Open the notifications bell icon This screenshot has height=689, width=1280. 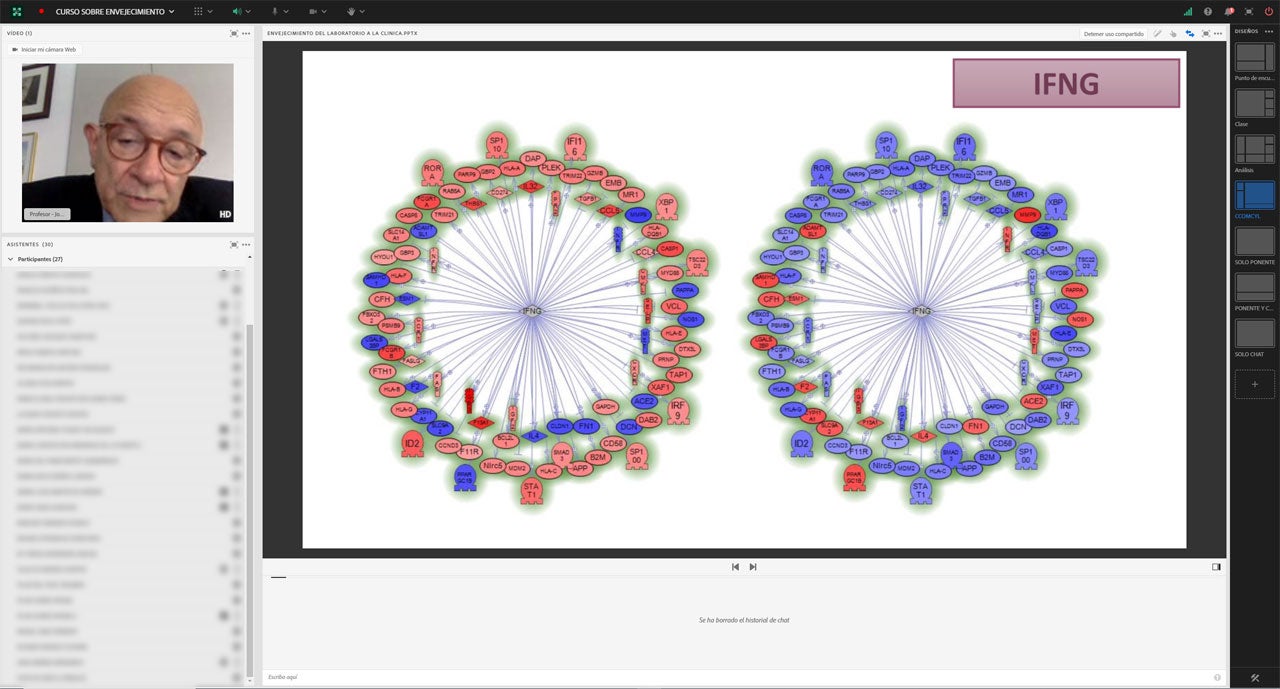pyautogui.click(x=1229, y=11)
